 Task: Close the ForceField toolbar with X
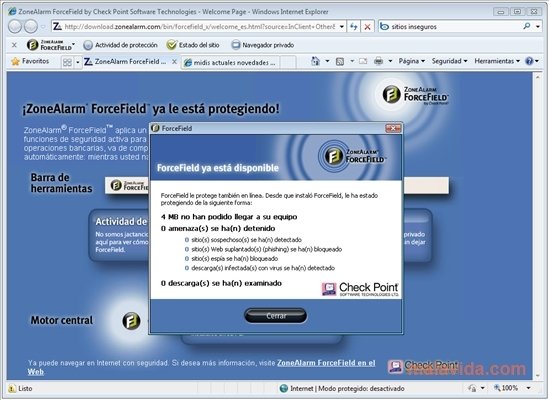point(14,45)
